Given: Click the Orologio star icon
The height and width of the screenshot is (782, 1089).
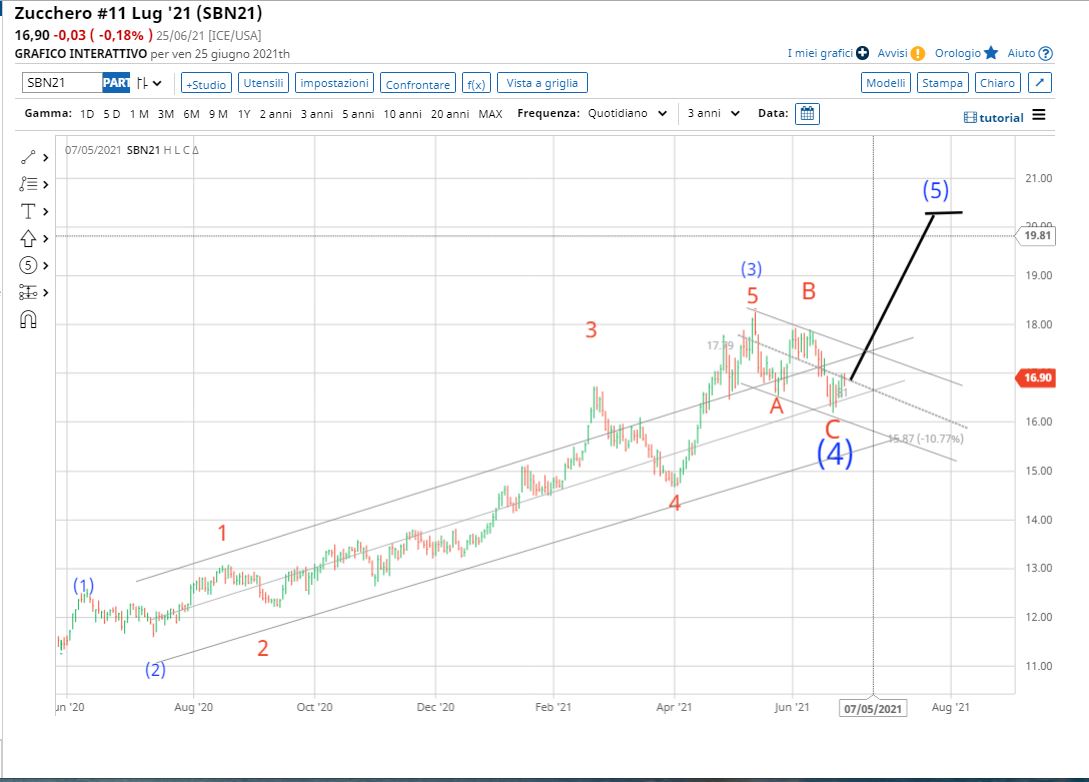Looking at the screenshot, I should (991, 53).
